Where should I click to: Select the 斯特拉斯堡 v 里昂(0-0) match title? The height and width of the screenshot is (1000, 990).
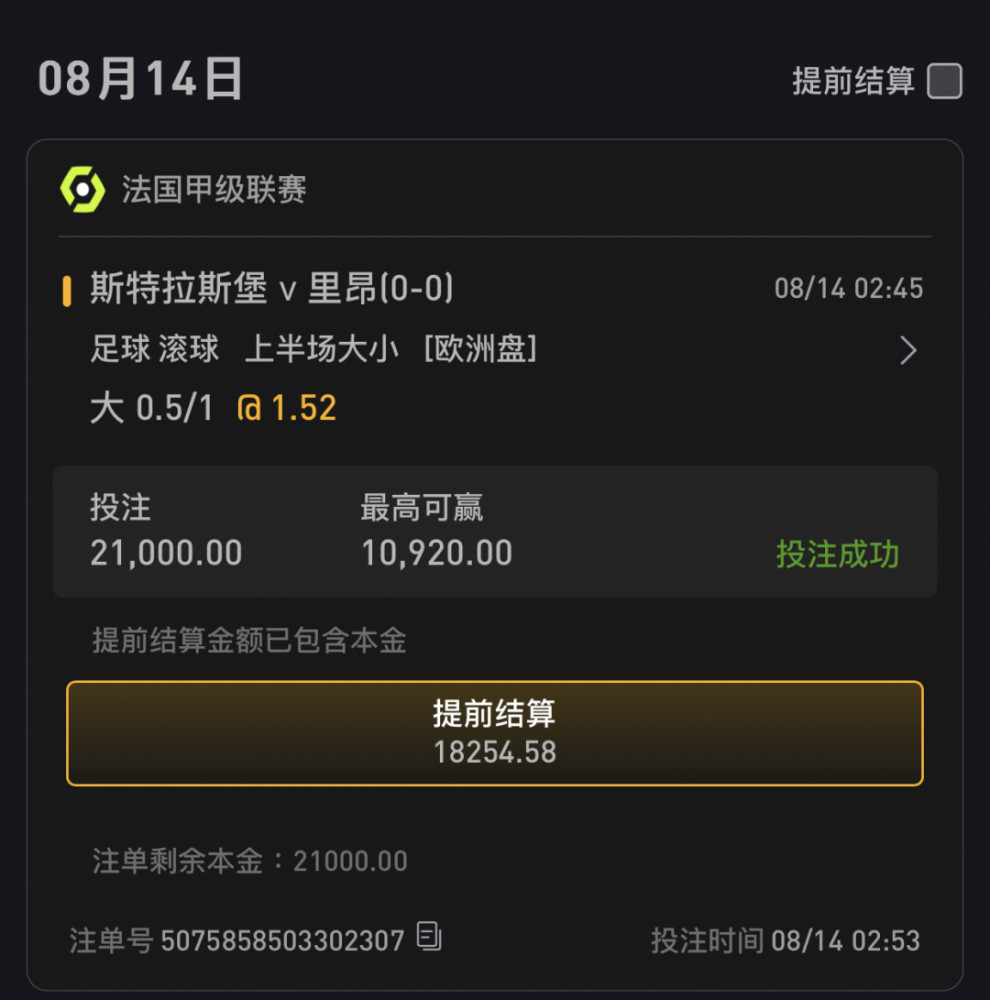pos(272,288)
